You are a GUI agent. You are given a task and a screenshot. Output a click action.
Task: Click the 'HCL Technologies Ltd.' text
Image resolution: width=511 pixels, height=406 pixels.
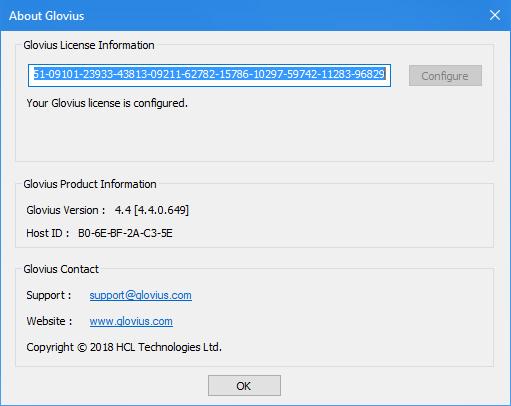coord(169,347)
